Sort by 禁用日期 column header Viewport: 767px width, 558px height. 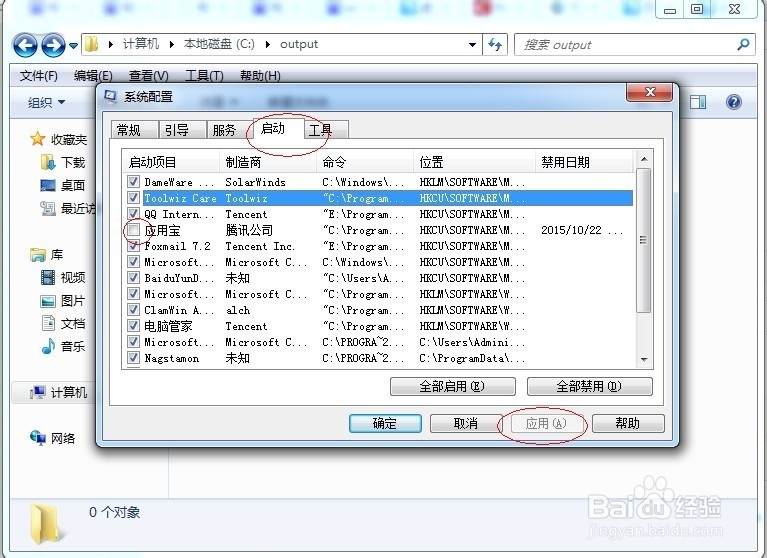(x=585, y=162)
